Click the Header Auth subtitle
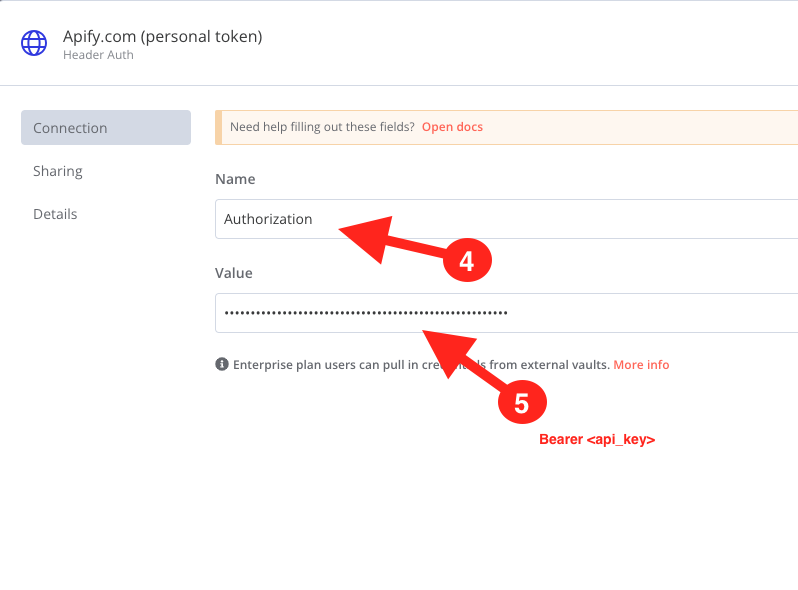Image resolution: width=798 pixels, height=590 pixels. pos(98,55)
